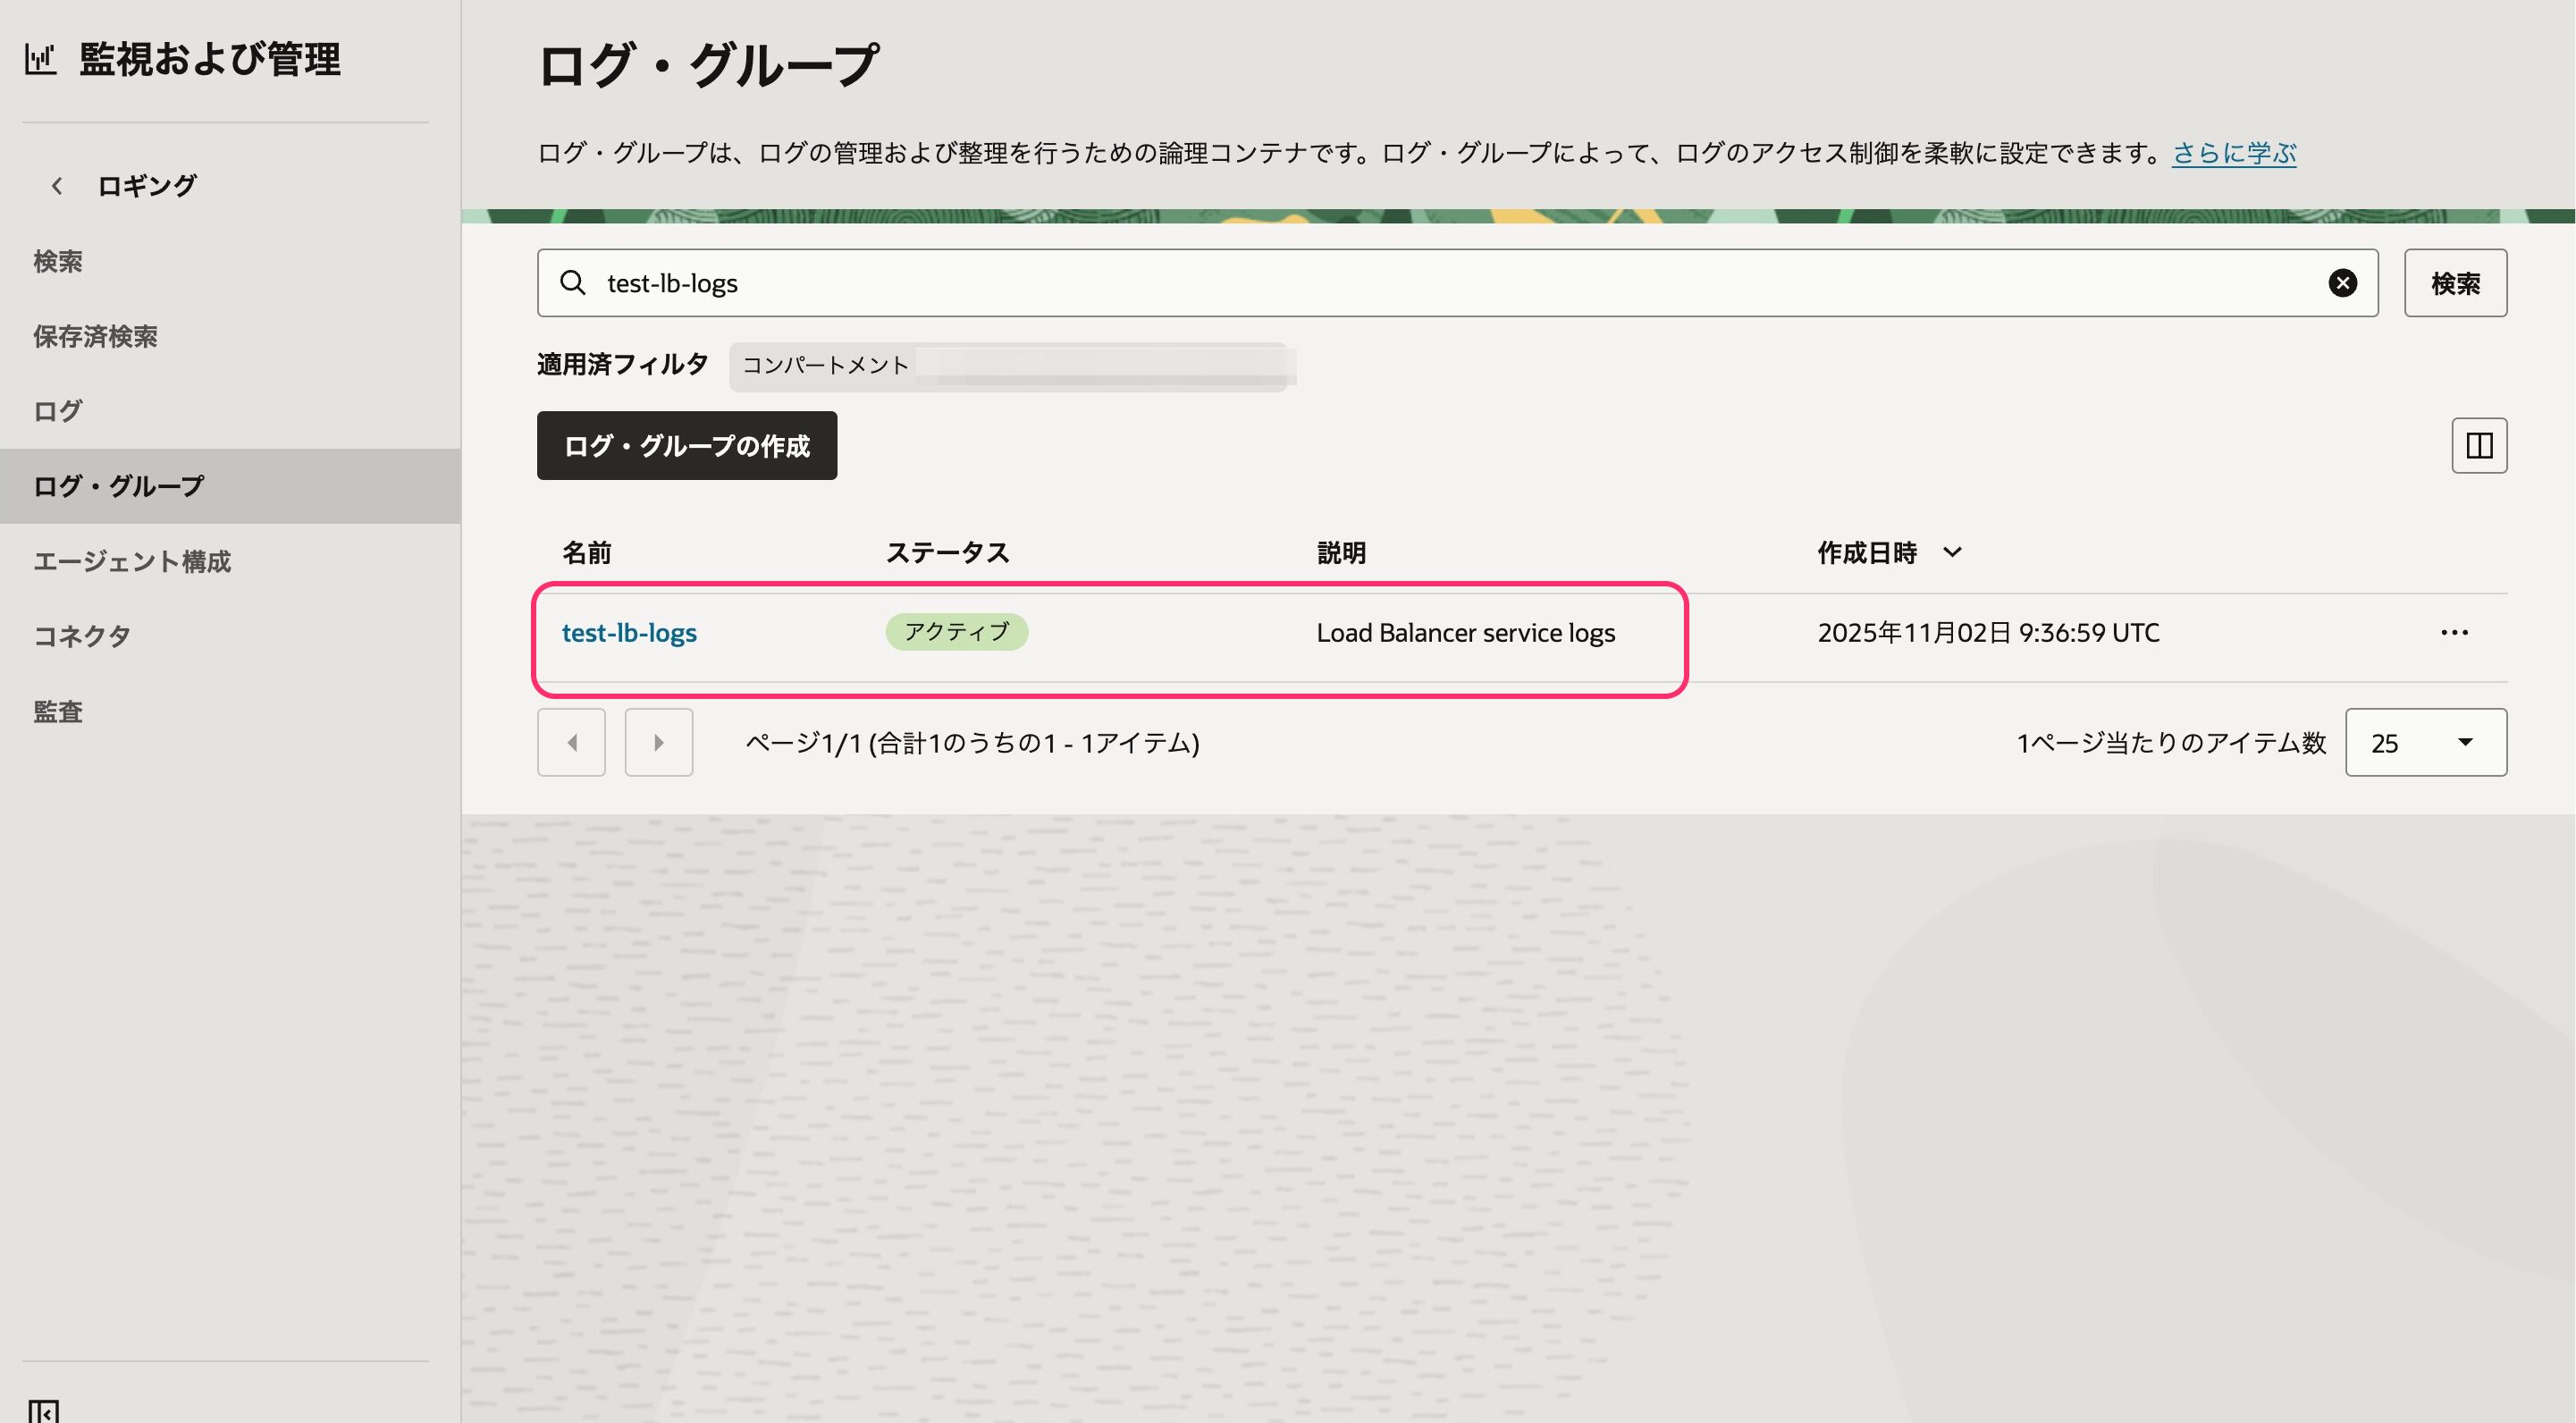Go to the previous page arrow
Viewport: 2576px width, 1423px height.
pyautogui.click(x=571, y=743)
